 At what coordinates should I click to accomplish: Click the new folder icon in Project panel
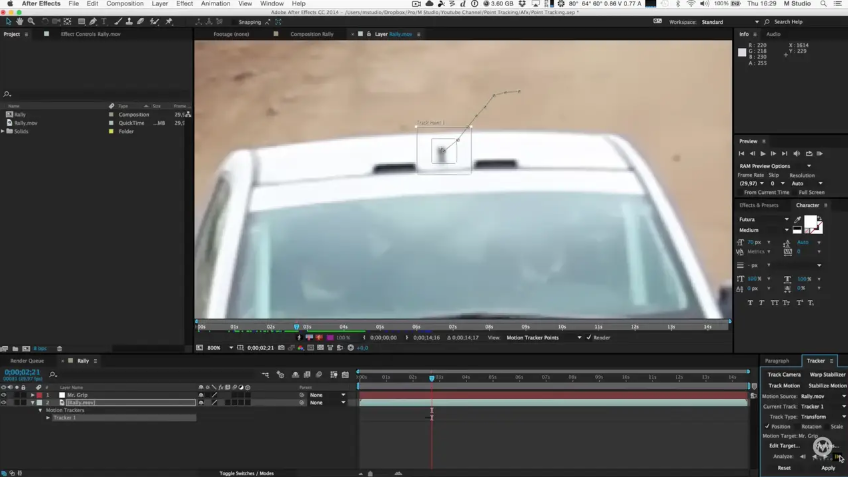(15, 349)
